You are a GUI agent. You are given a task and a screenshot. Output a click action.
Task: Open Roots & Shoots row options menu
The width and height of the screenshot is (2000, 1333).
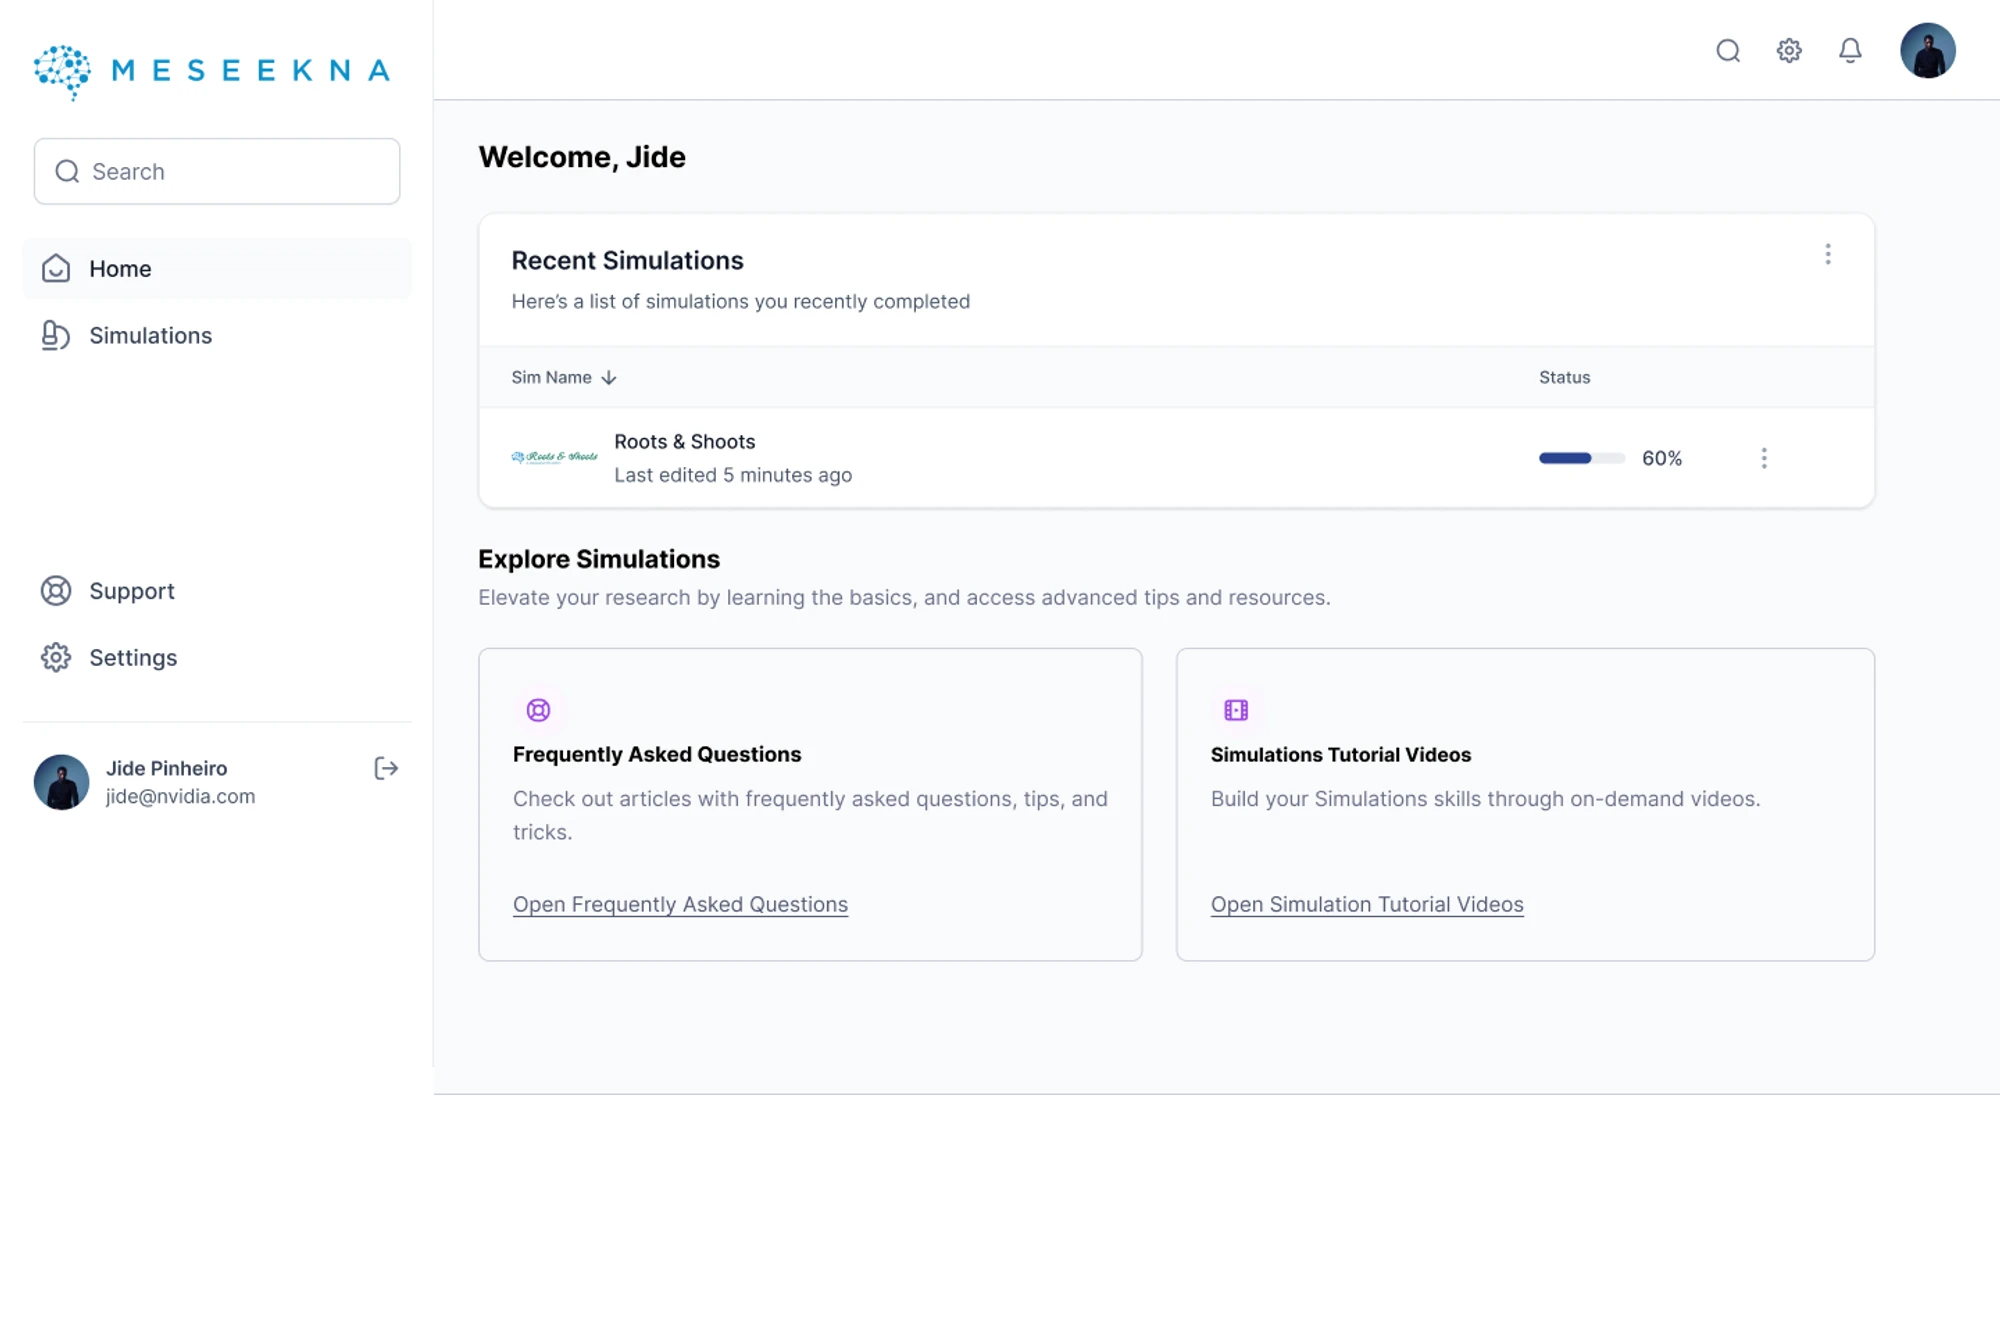1764,458
